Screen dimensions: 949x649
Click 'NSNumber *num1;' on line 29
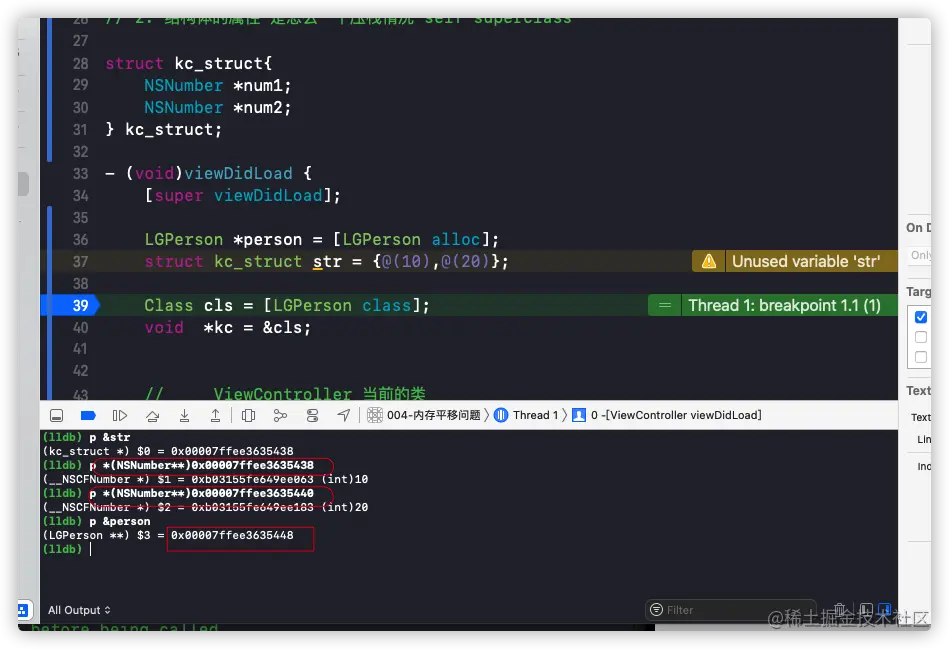coord(217,85)
